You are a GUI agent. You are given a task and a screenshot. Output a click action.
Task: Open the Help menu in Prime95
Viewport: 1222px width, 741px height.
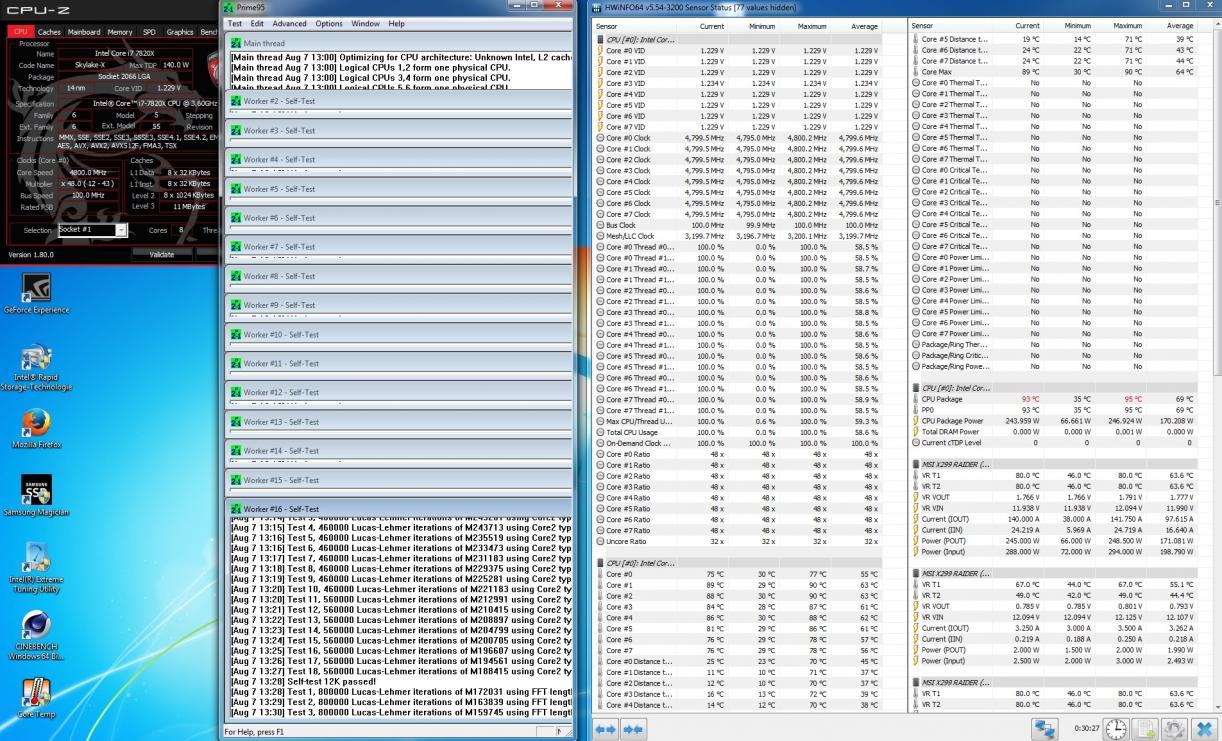pos(397,23)
